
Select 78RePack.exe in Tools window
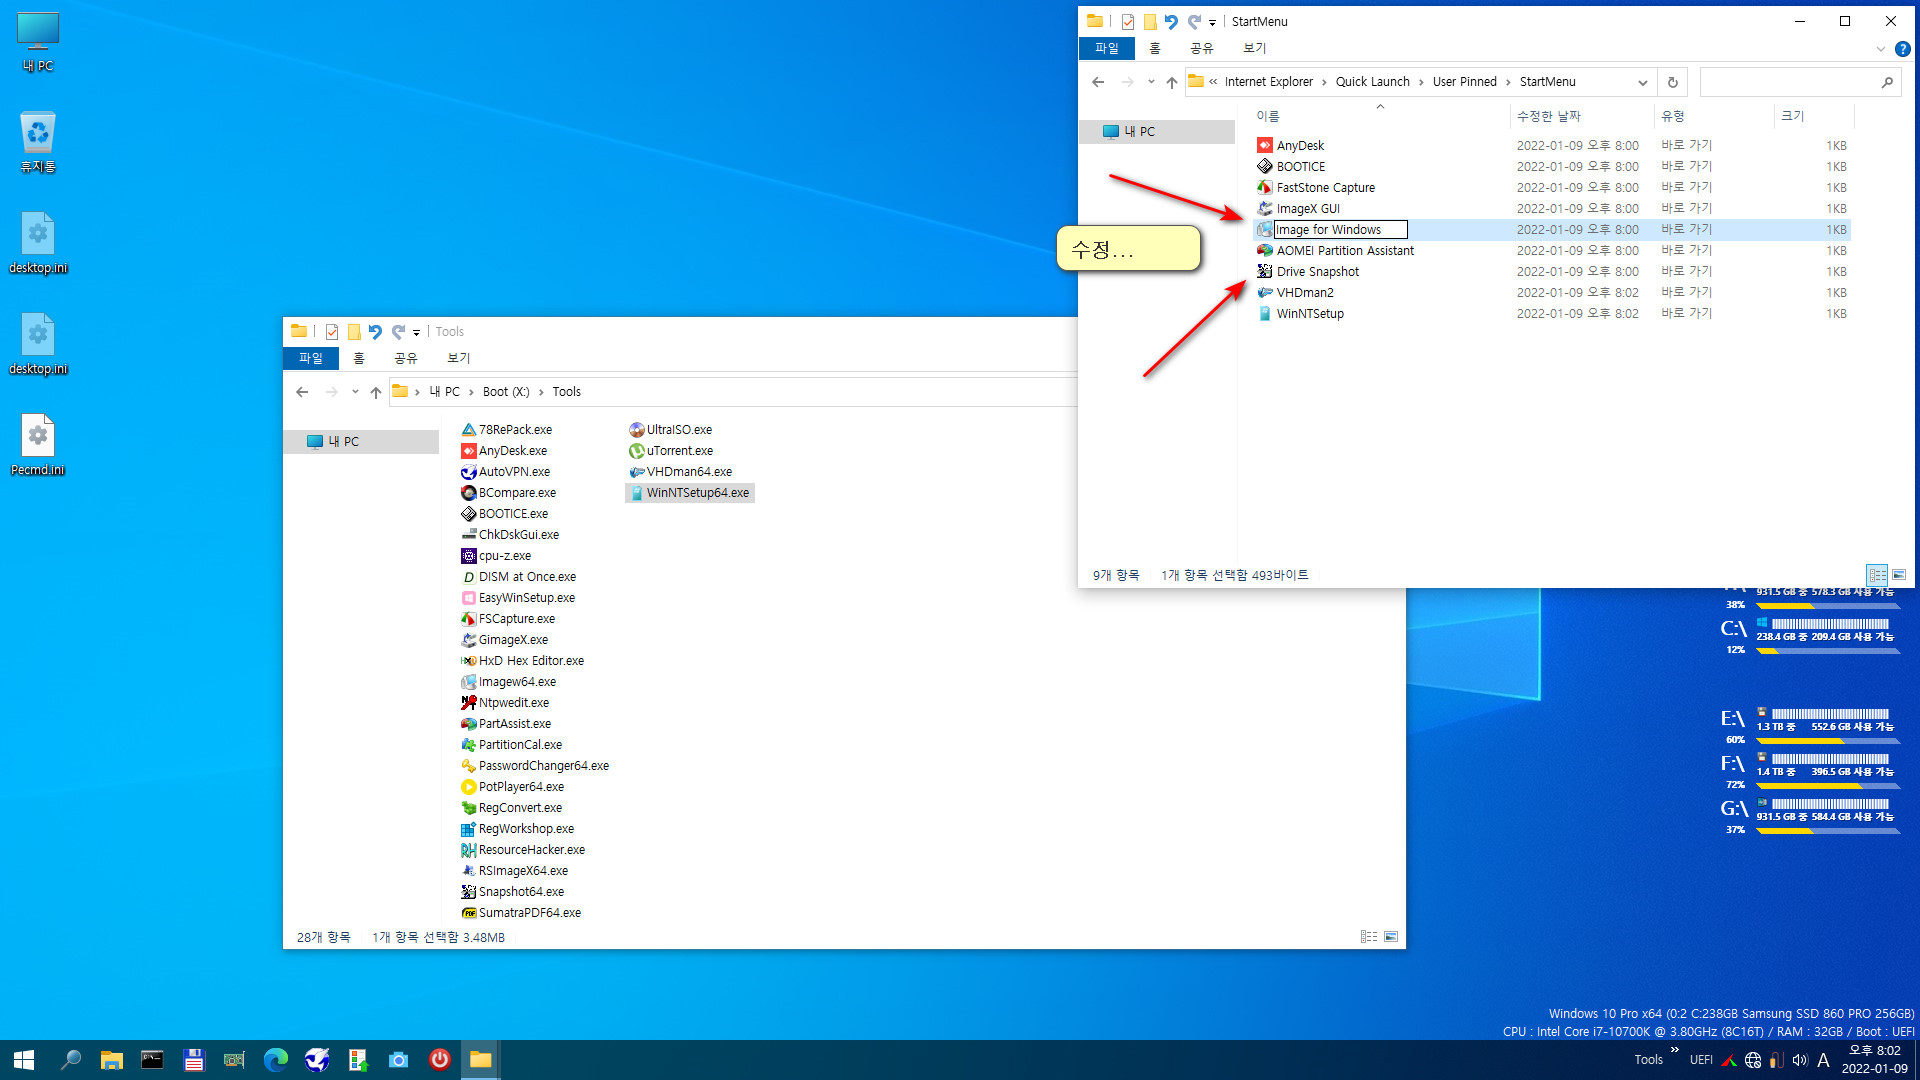(514, 429)
